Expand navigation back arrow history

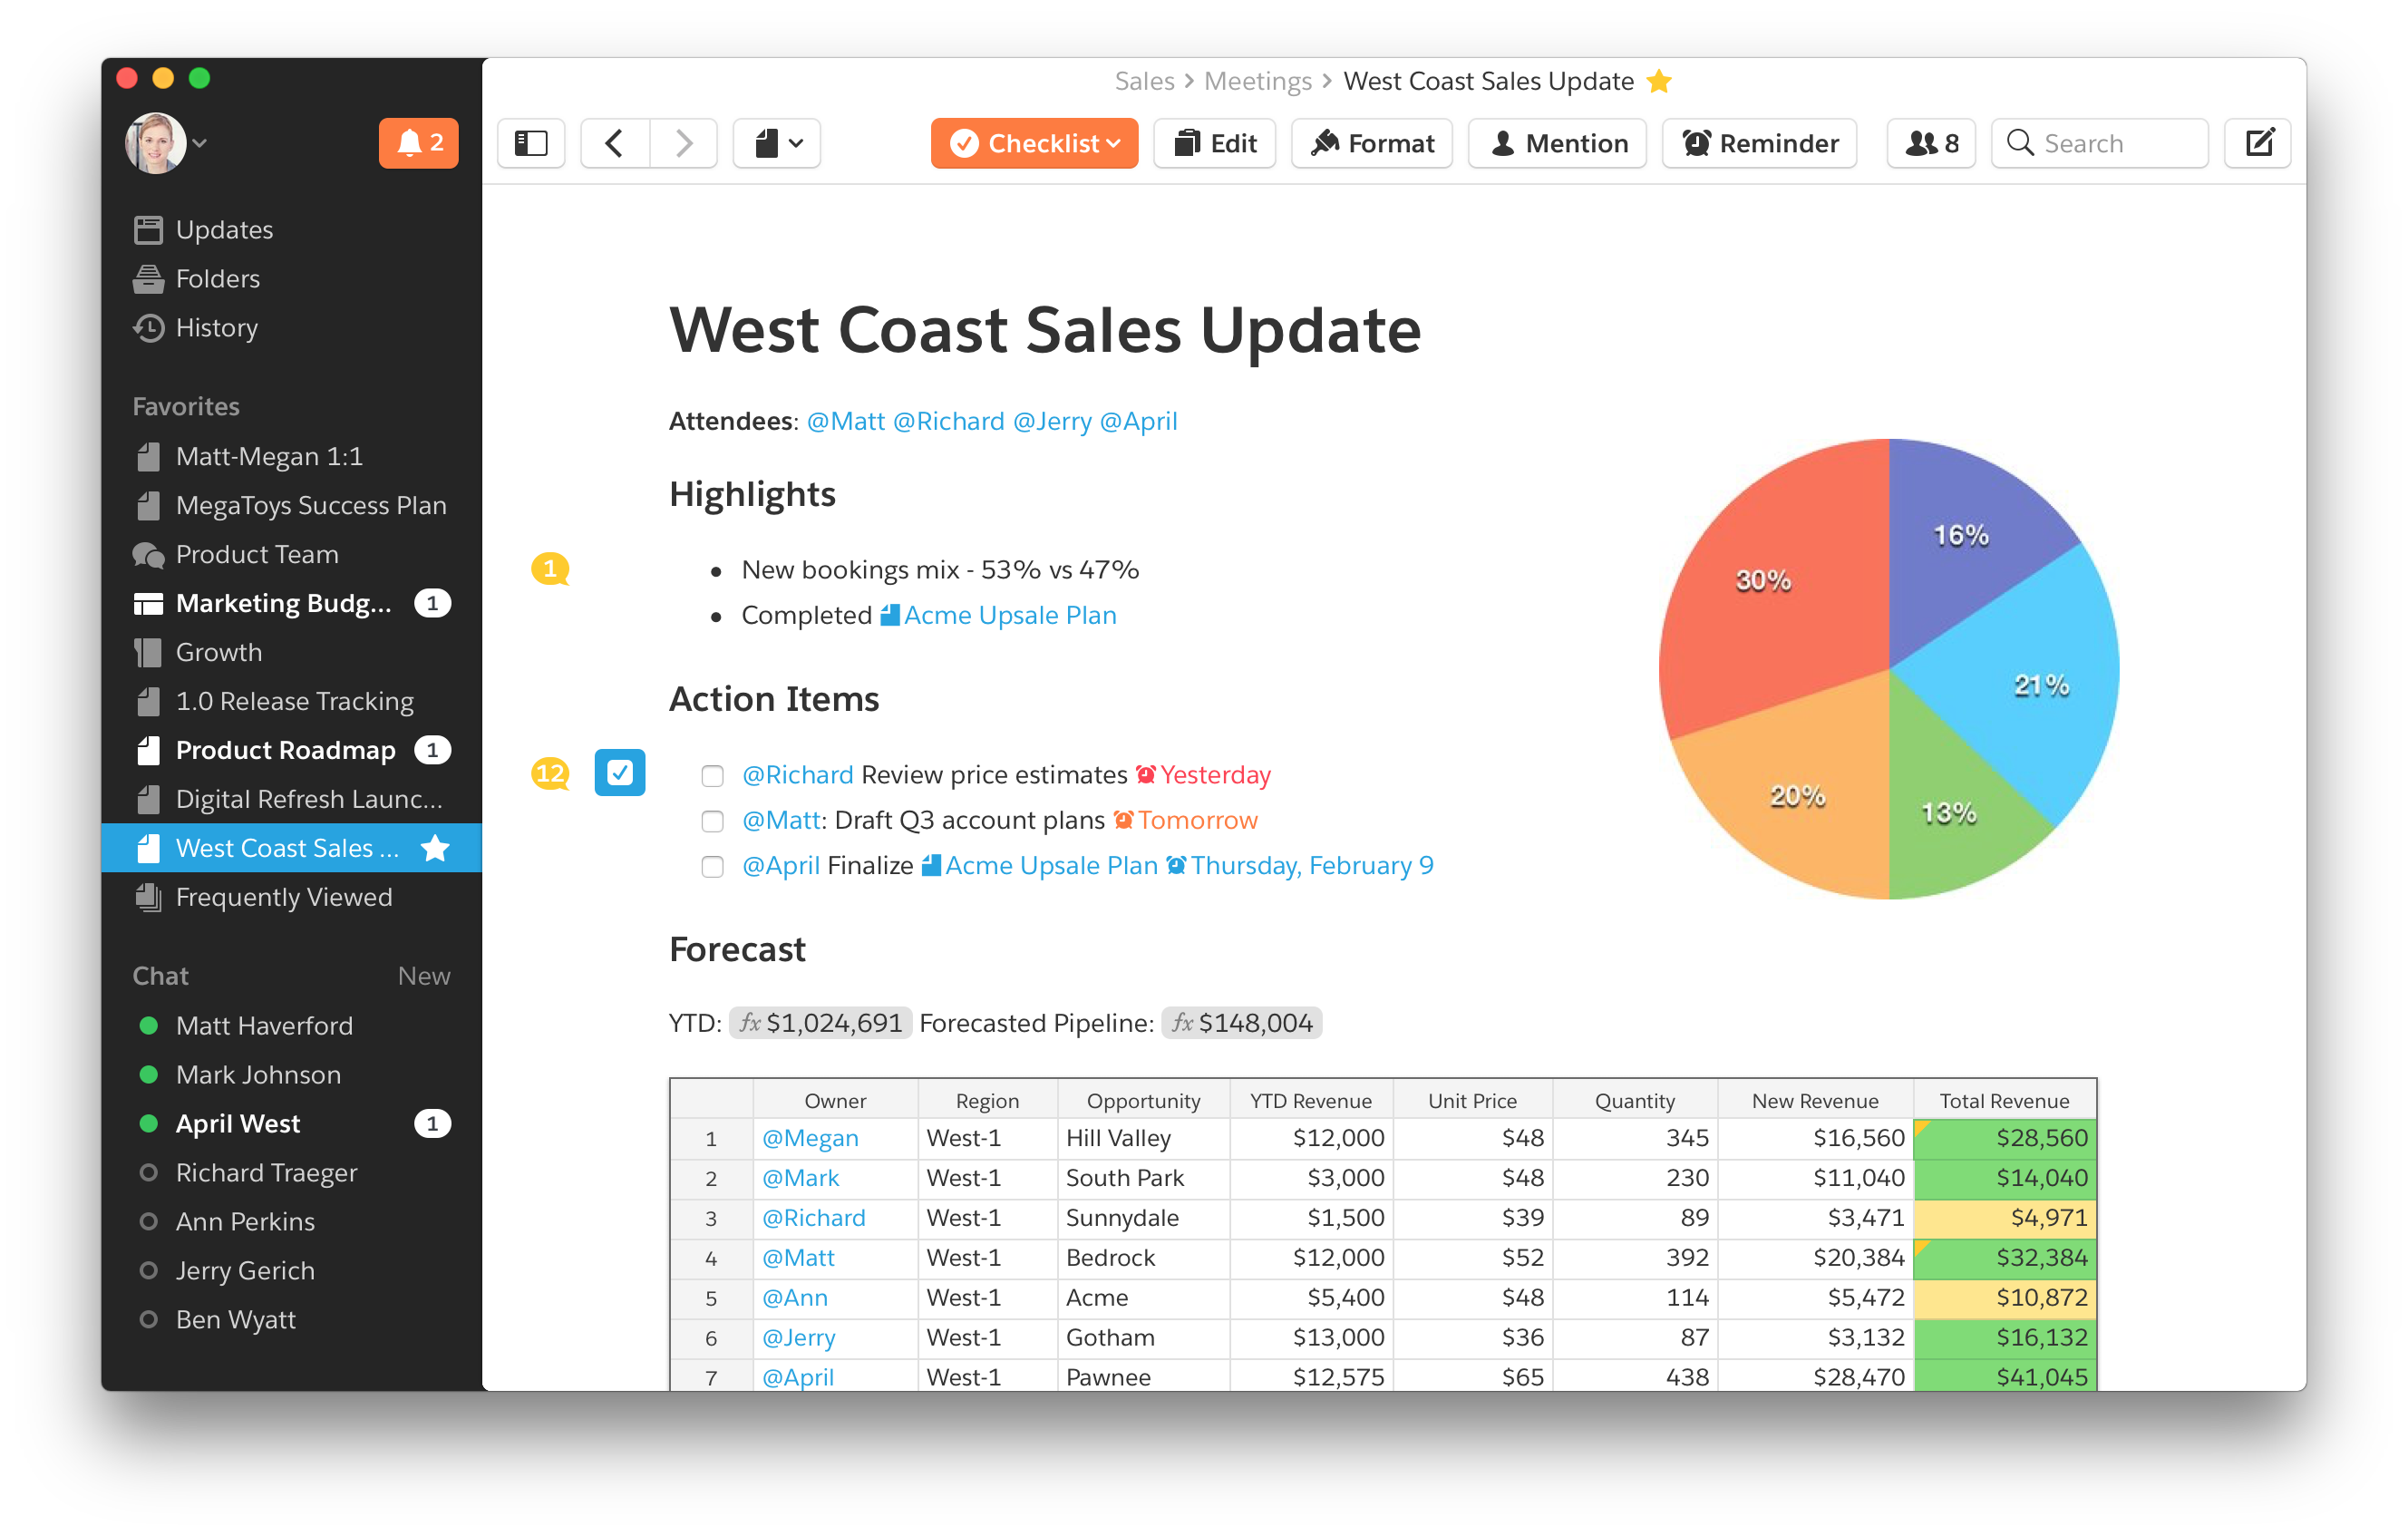pos(616,144)
